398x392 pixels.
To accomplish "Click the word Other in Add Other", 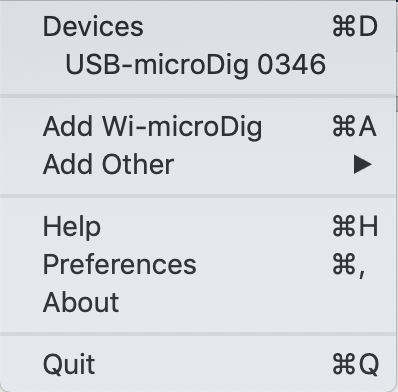I will (138, 164).
